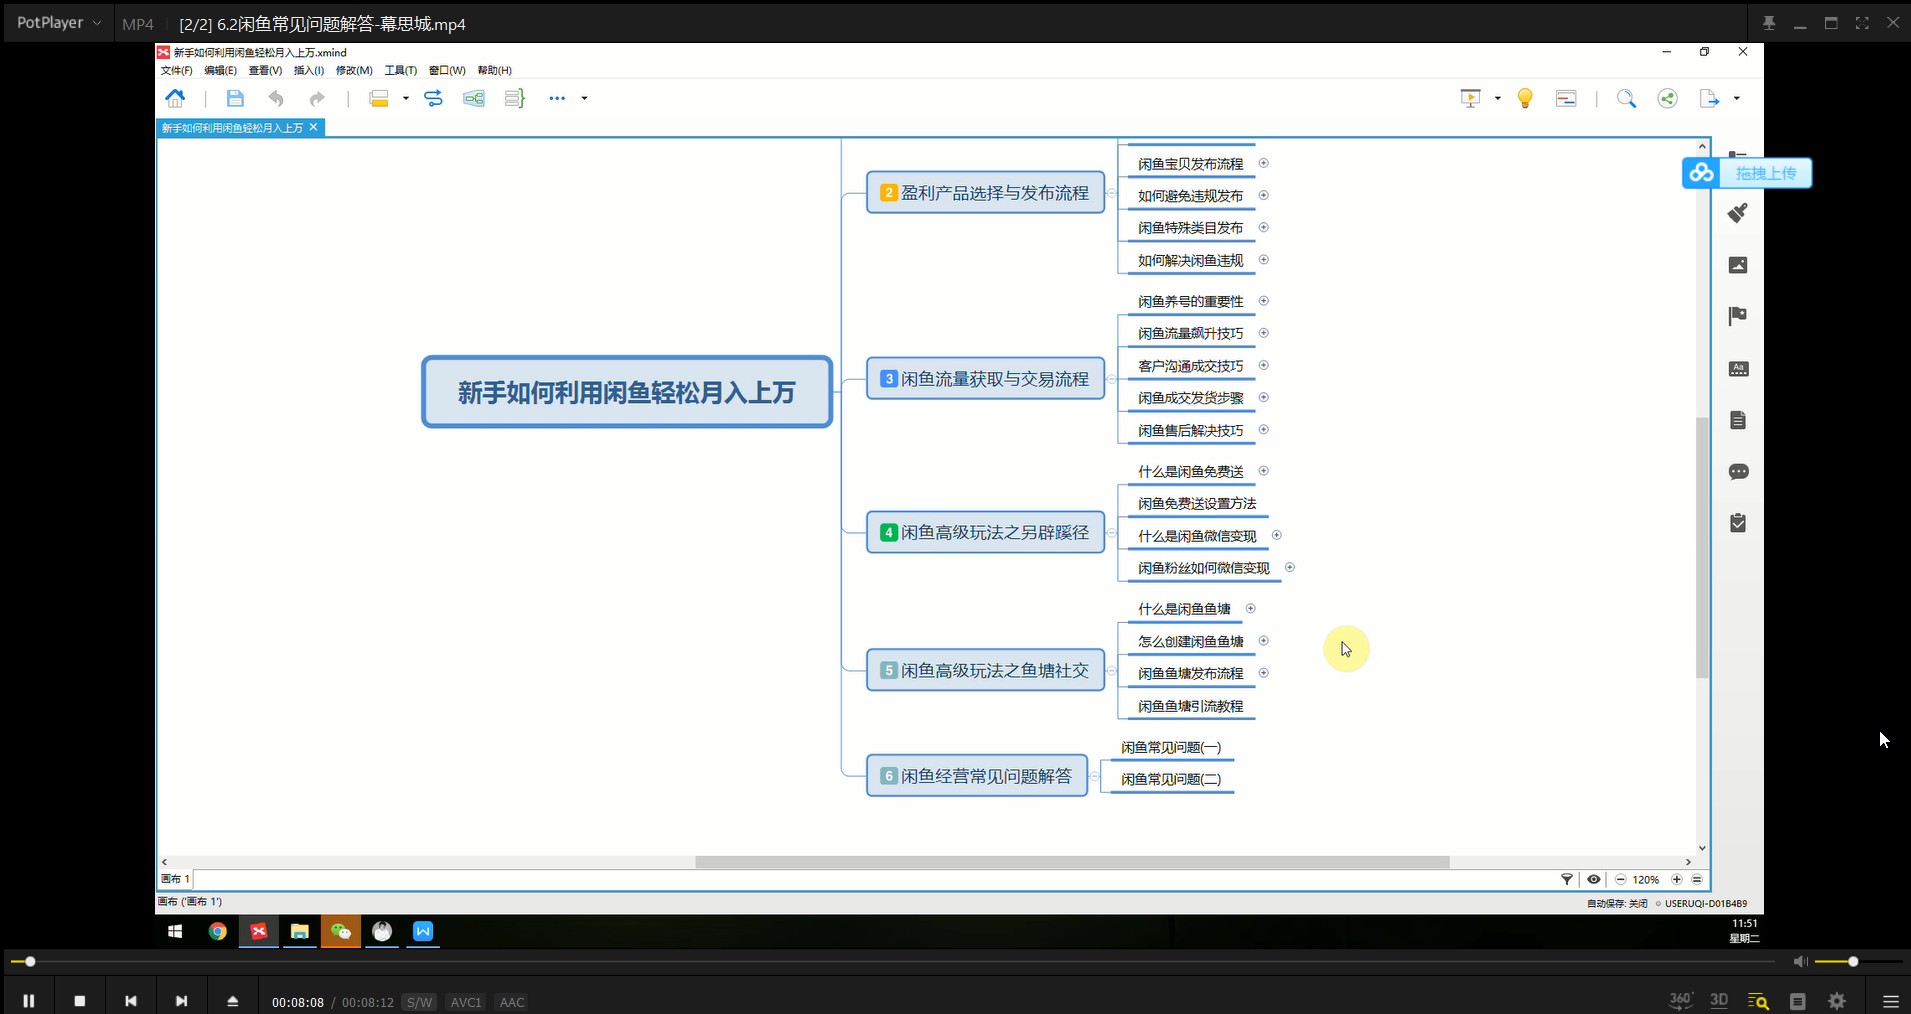Open the 工具(T) menu
This screenshot has height=1014, width=1911.
pyautogui.click(x=400, y=70)
